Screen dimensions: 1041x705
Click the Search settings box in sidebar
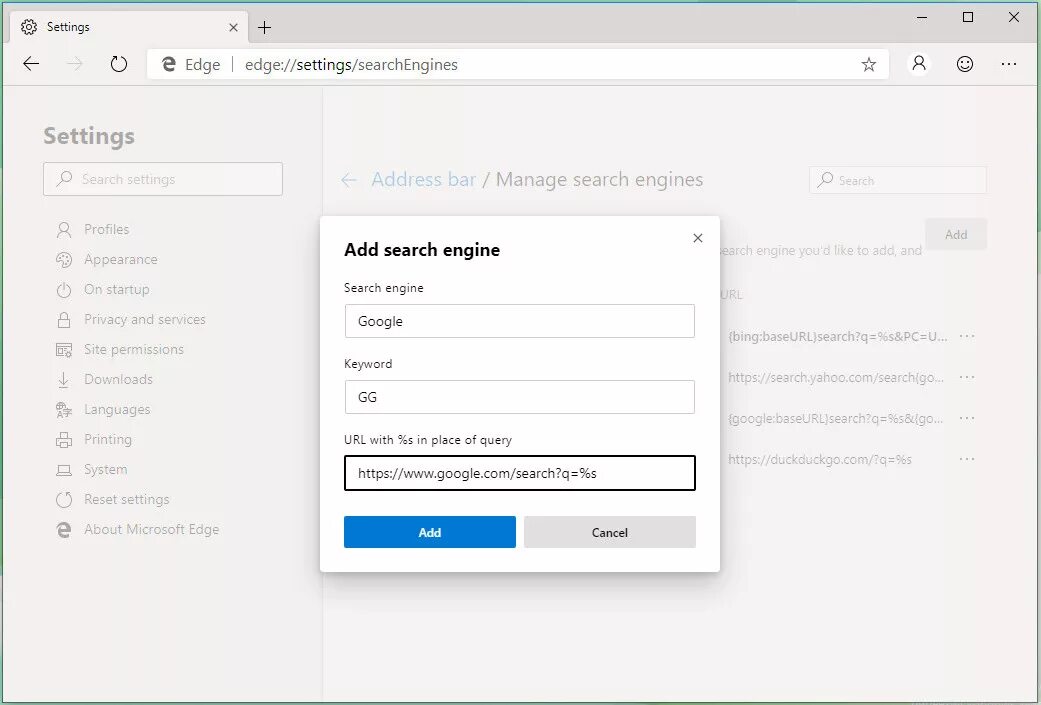coord(163,179)
